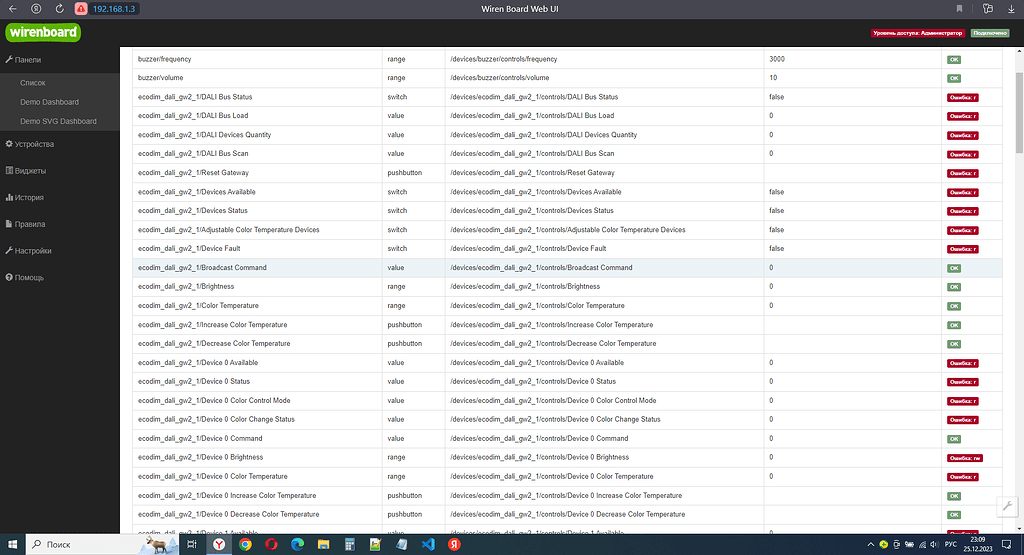This screenshot has height=555, width=1024.
Task: Click the error badge on Reset Gateway row
Action: click(963, 174)
